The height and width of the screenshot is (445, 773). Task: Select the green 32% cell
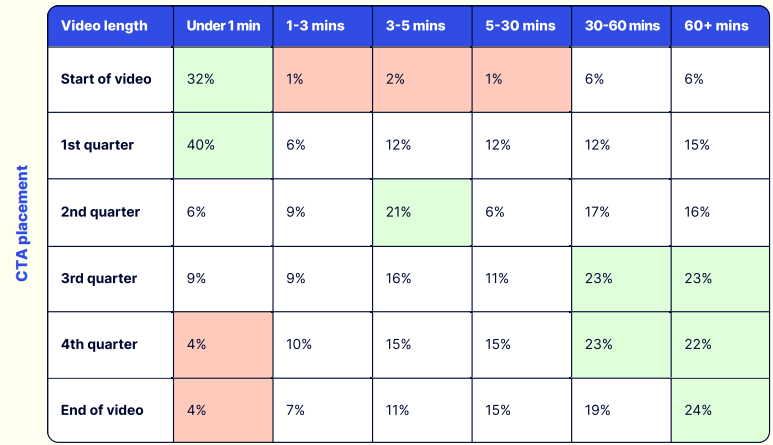point(222,79)
